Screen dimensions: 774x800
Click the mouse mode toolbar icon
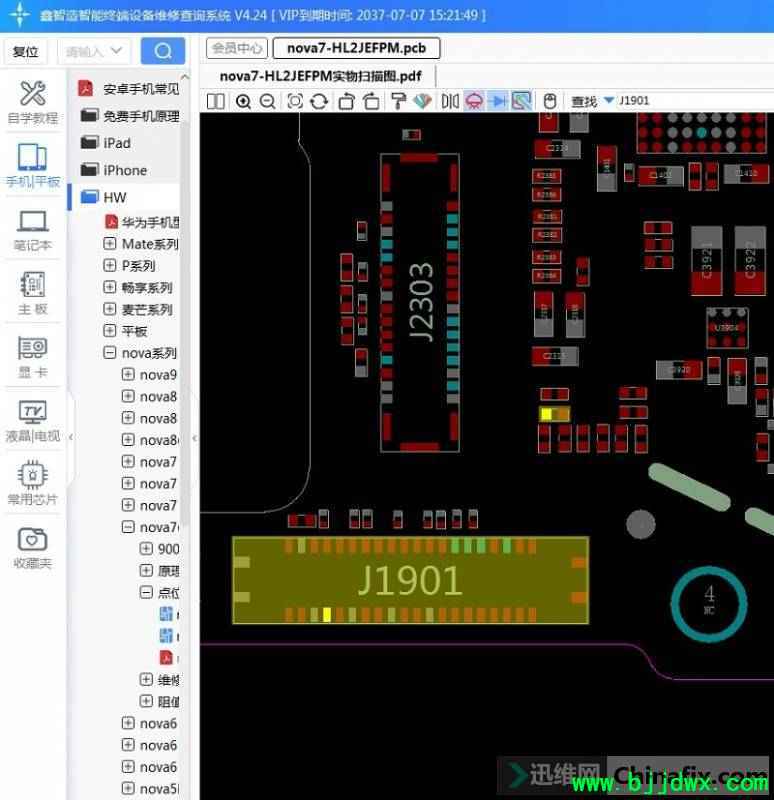pyautogui.click(x=550, y=101)
